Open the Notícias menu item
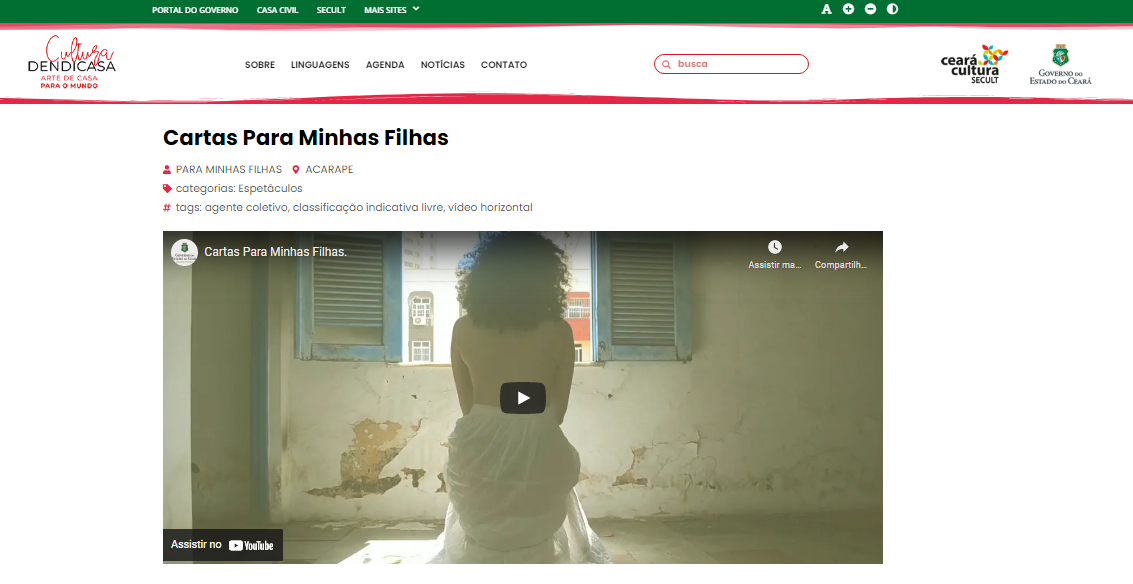The height and width of the screenshot is (584, 1133). click(442, 65)
